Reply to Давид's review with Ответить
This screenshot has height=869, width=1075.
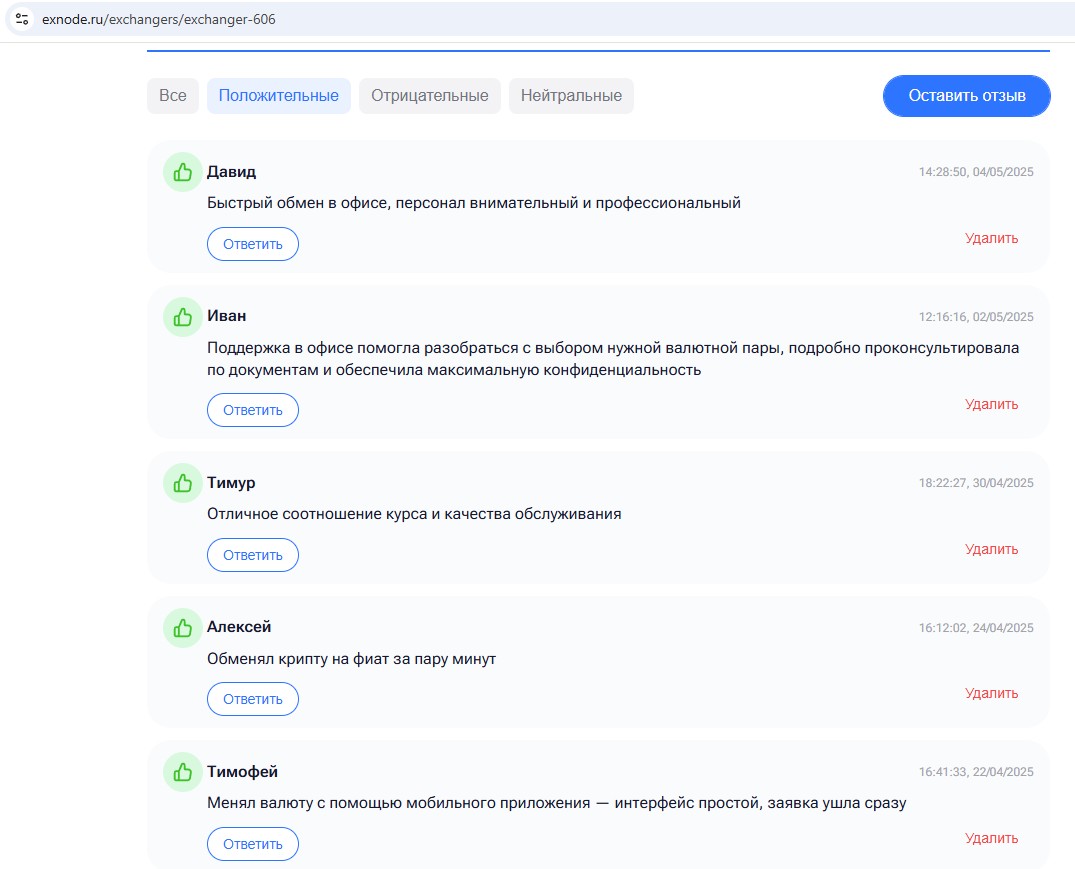(x=252, y=244)
